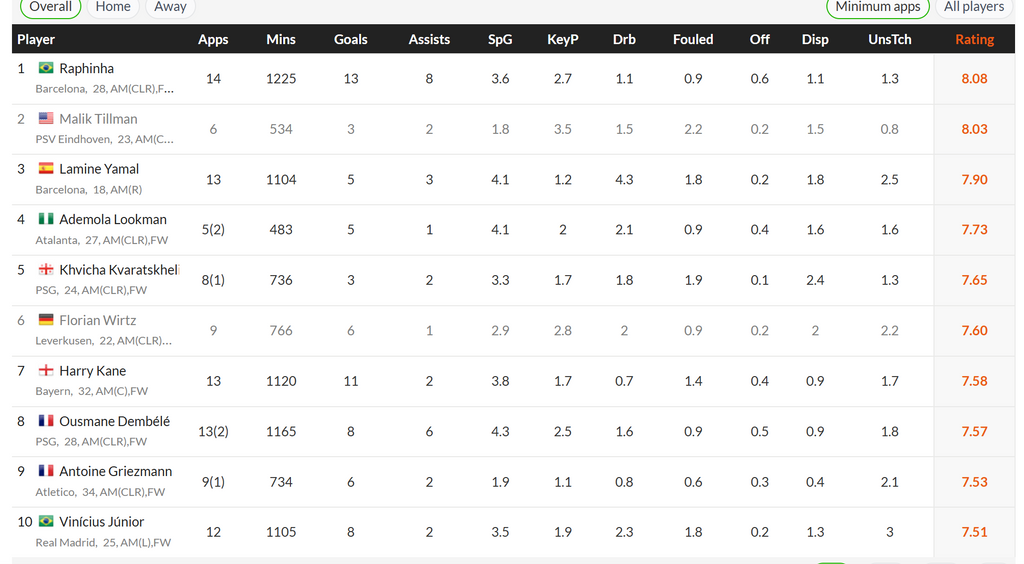This screenshot has height=564, width=1024.
Task: Sort table by Rating column
Action: pos(974,39)
